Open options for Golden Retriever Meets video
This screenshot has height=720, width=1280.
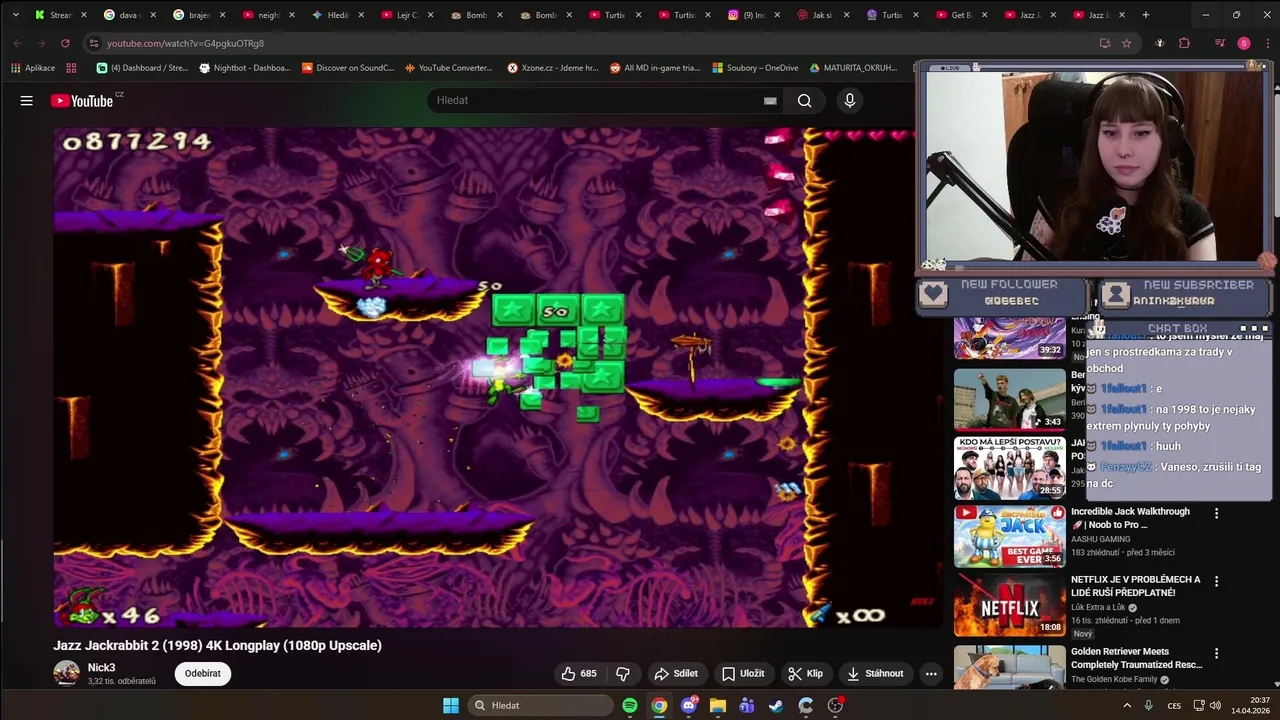(x=1216, y=653)
